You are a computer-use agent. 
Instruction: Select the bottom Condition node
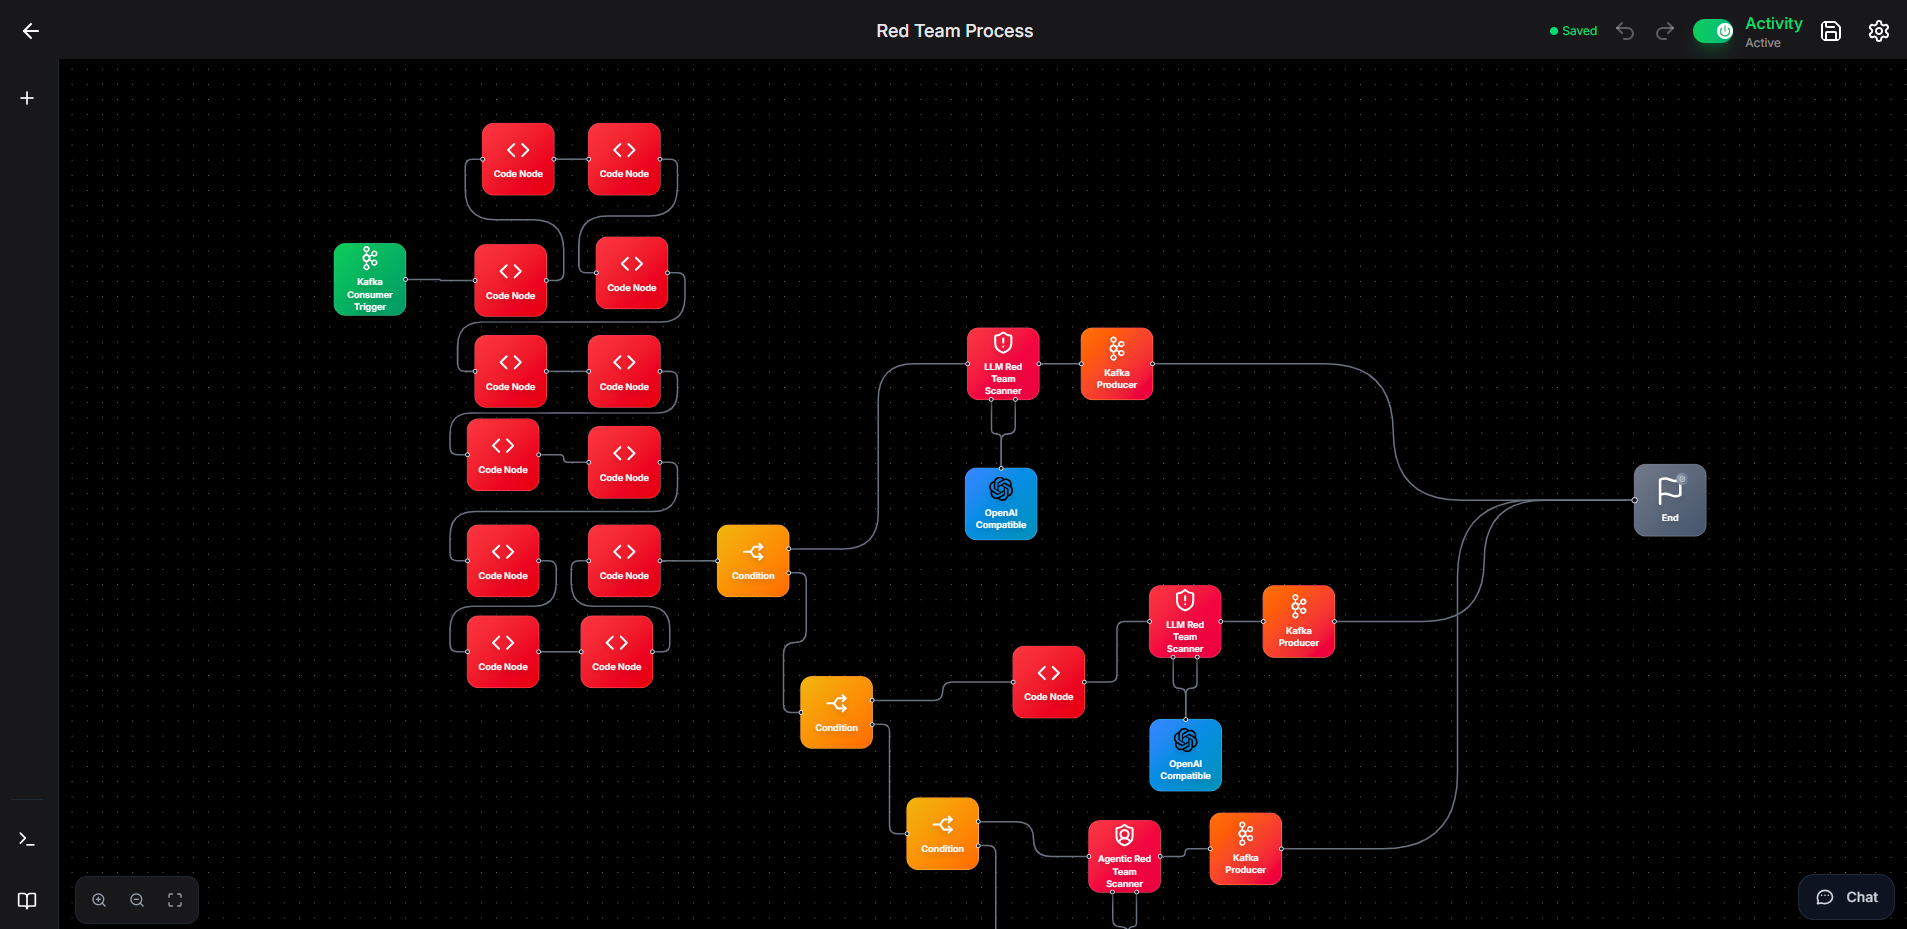click(x=943, y=834)
